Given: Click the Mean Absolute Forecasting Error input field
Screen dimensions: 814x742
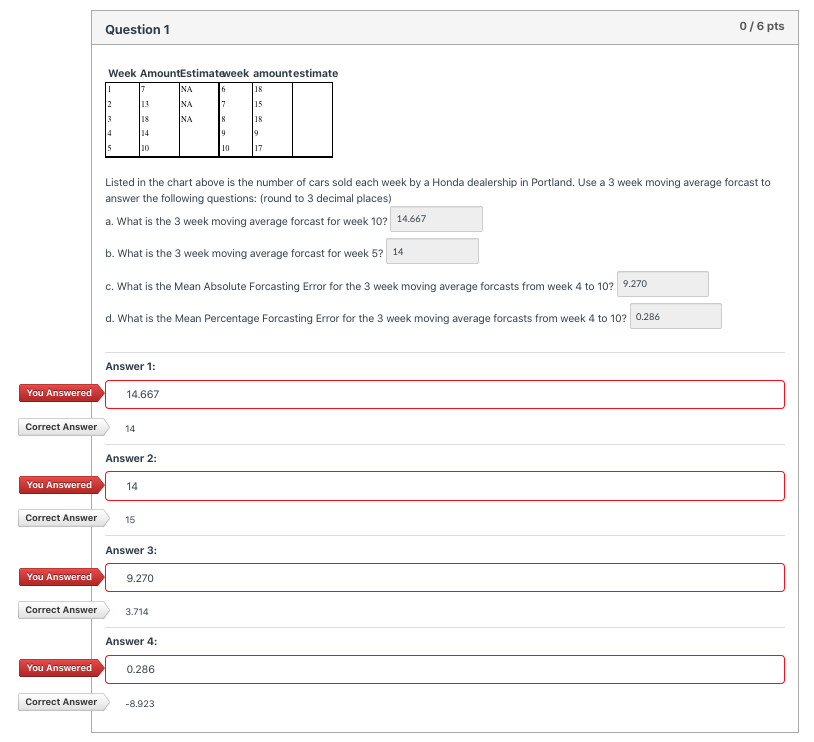Looking at the screenshot, I should tap(662, 284).
